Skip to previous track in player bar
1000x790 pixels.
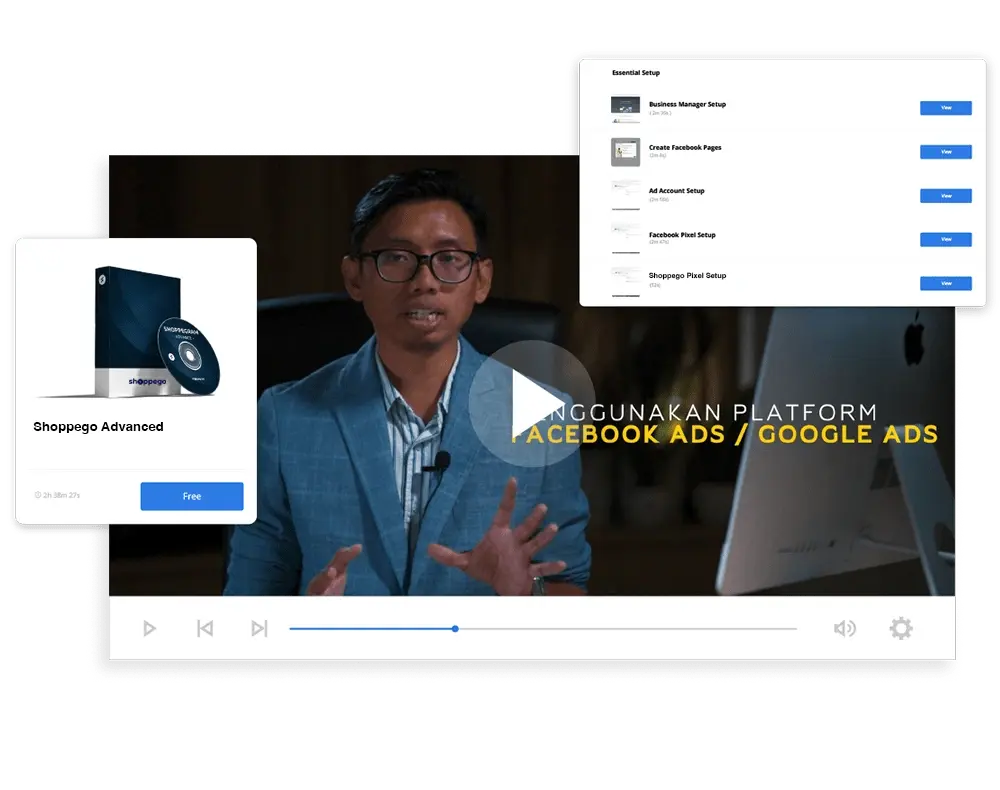205,629
